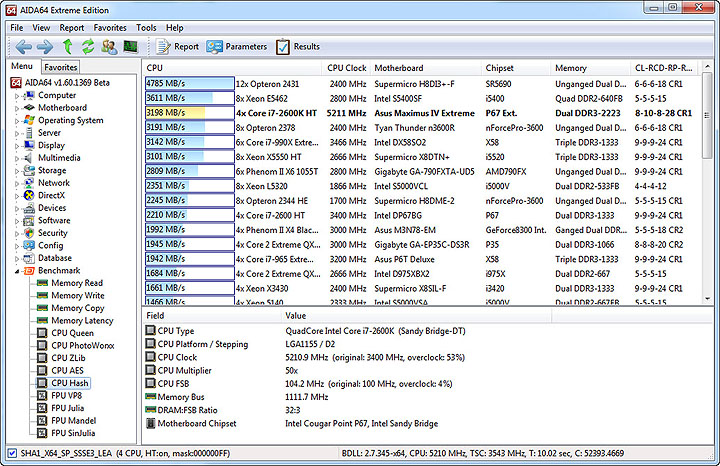Image resolution: width=720 pixels, height=466 pixels.
Task: Select the Computer tree icon
Action: 29,95
